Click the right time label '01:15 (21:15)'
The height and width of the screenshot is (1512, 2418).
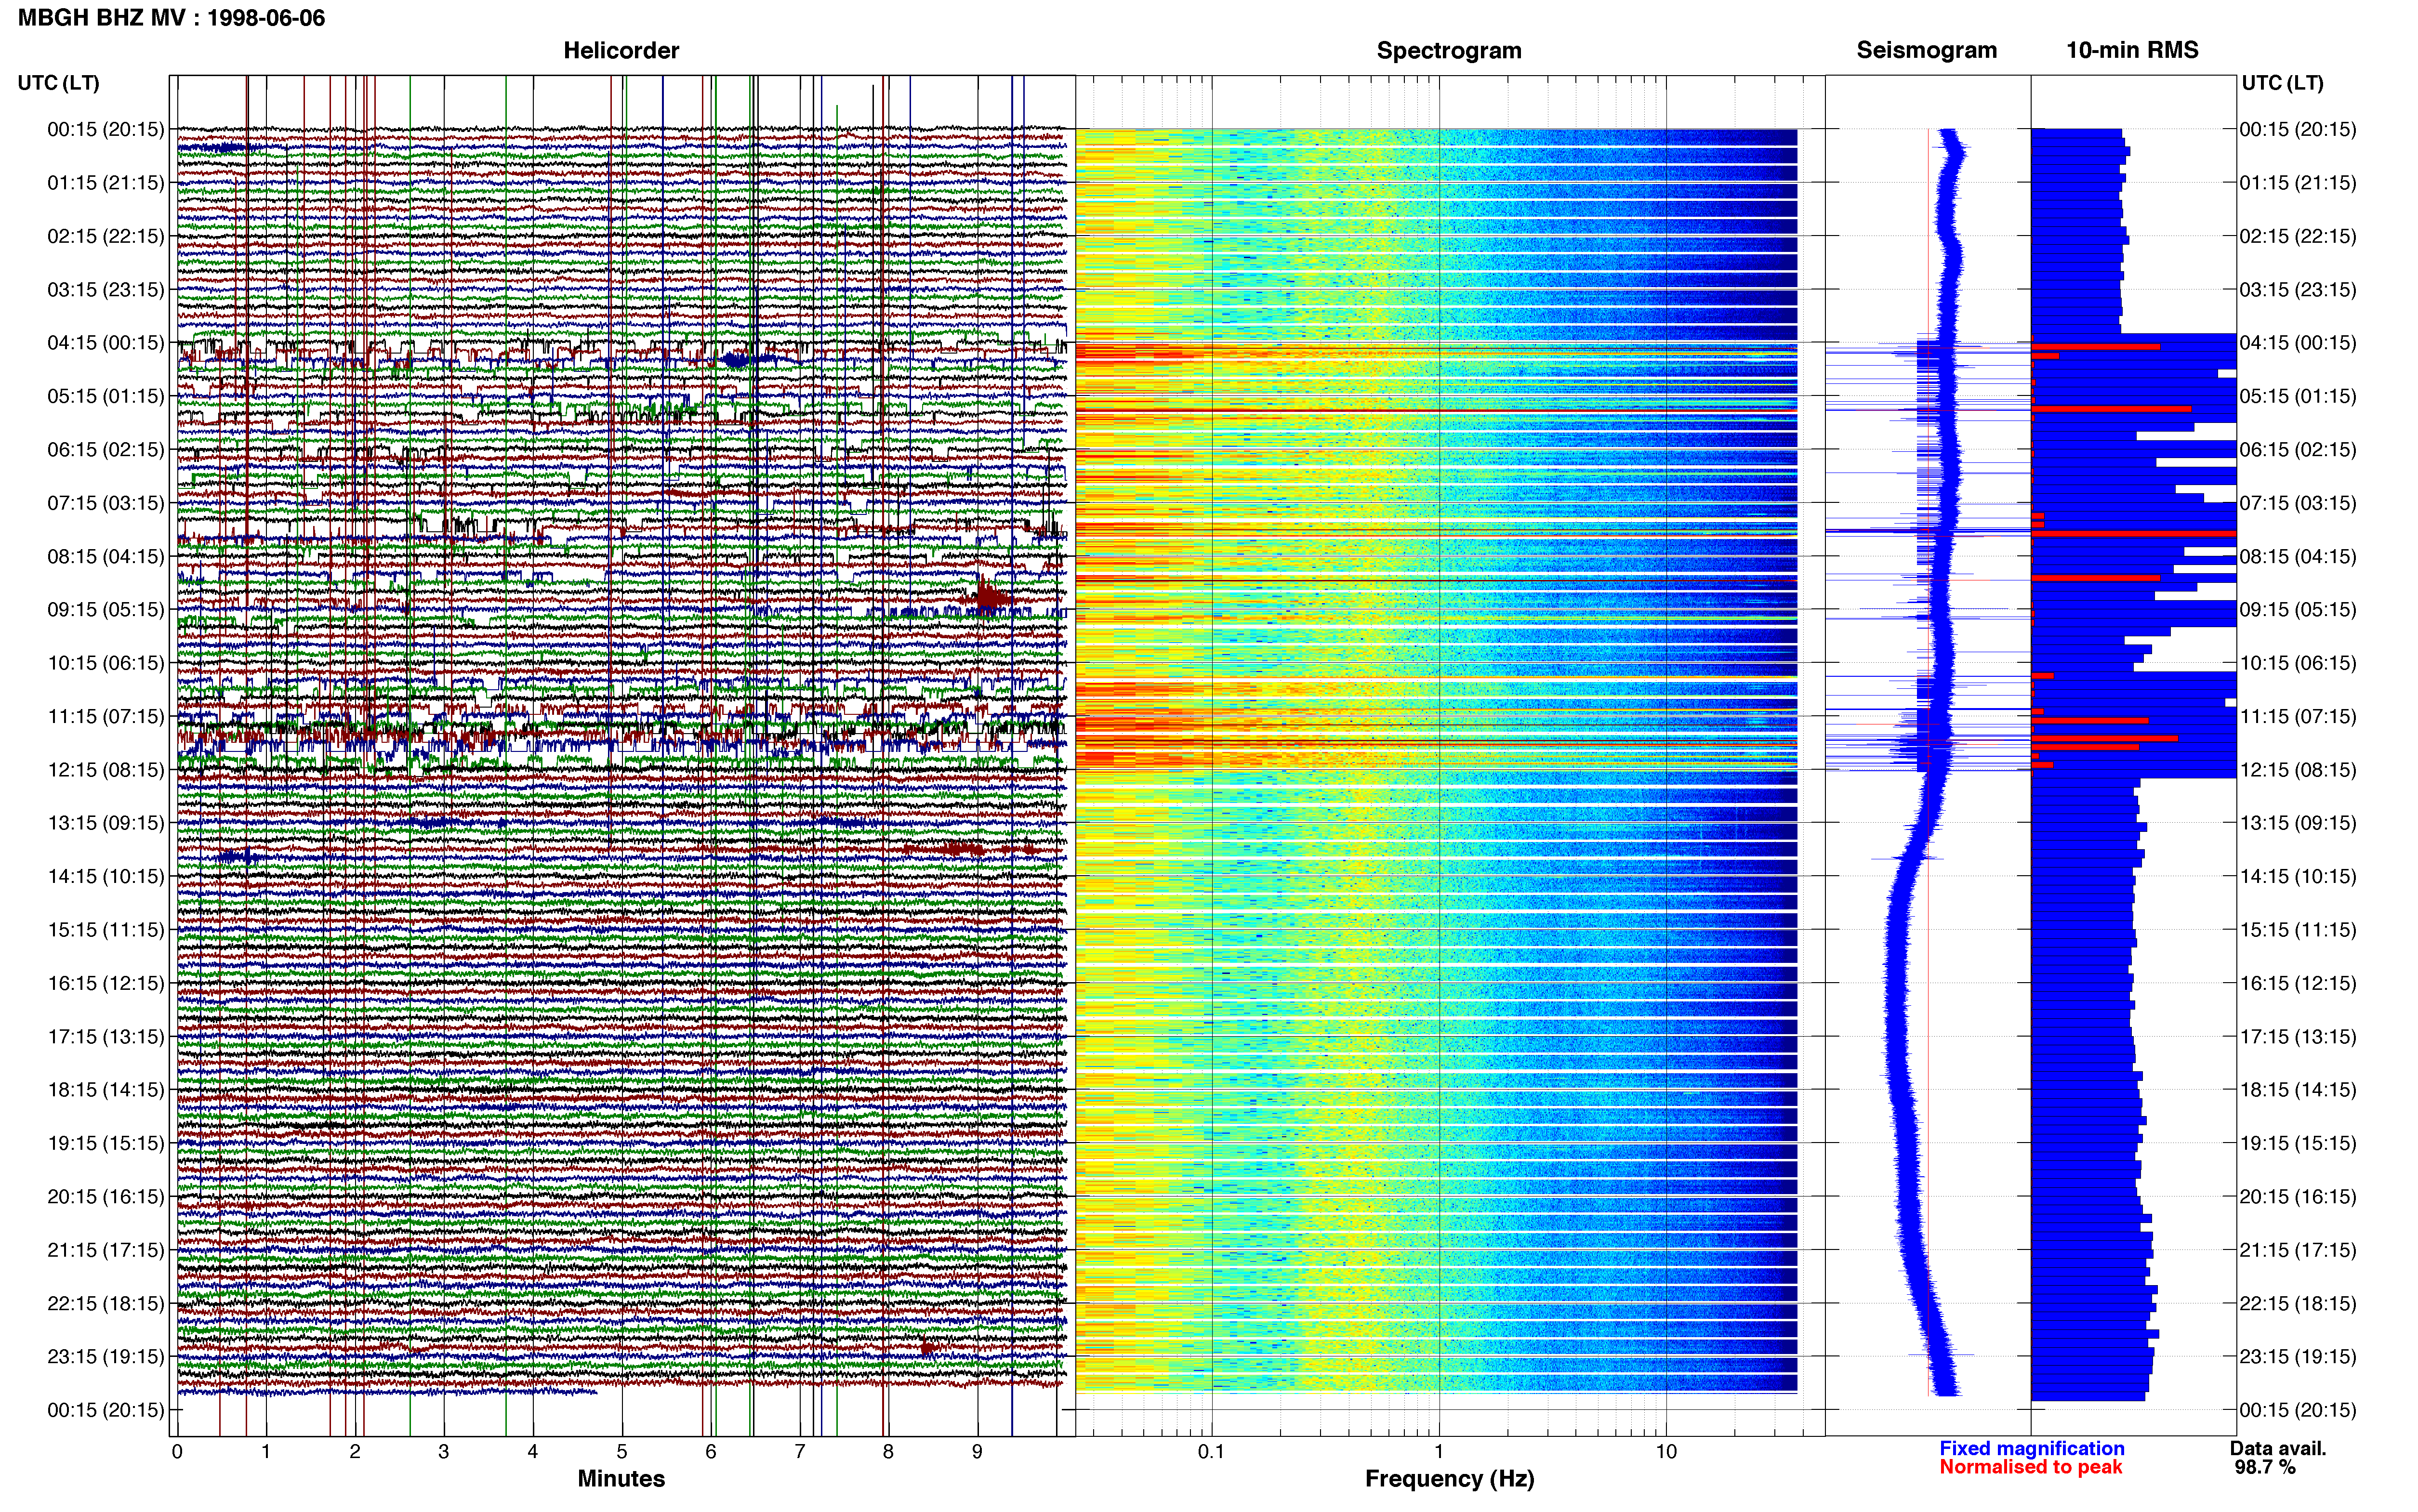[2298, 183]
